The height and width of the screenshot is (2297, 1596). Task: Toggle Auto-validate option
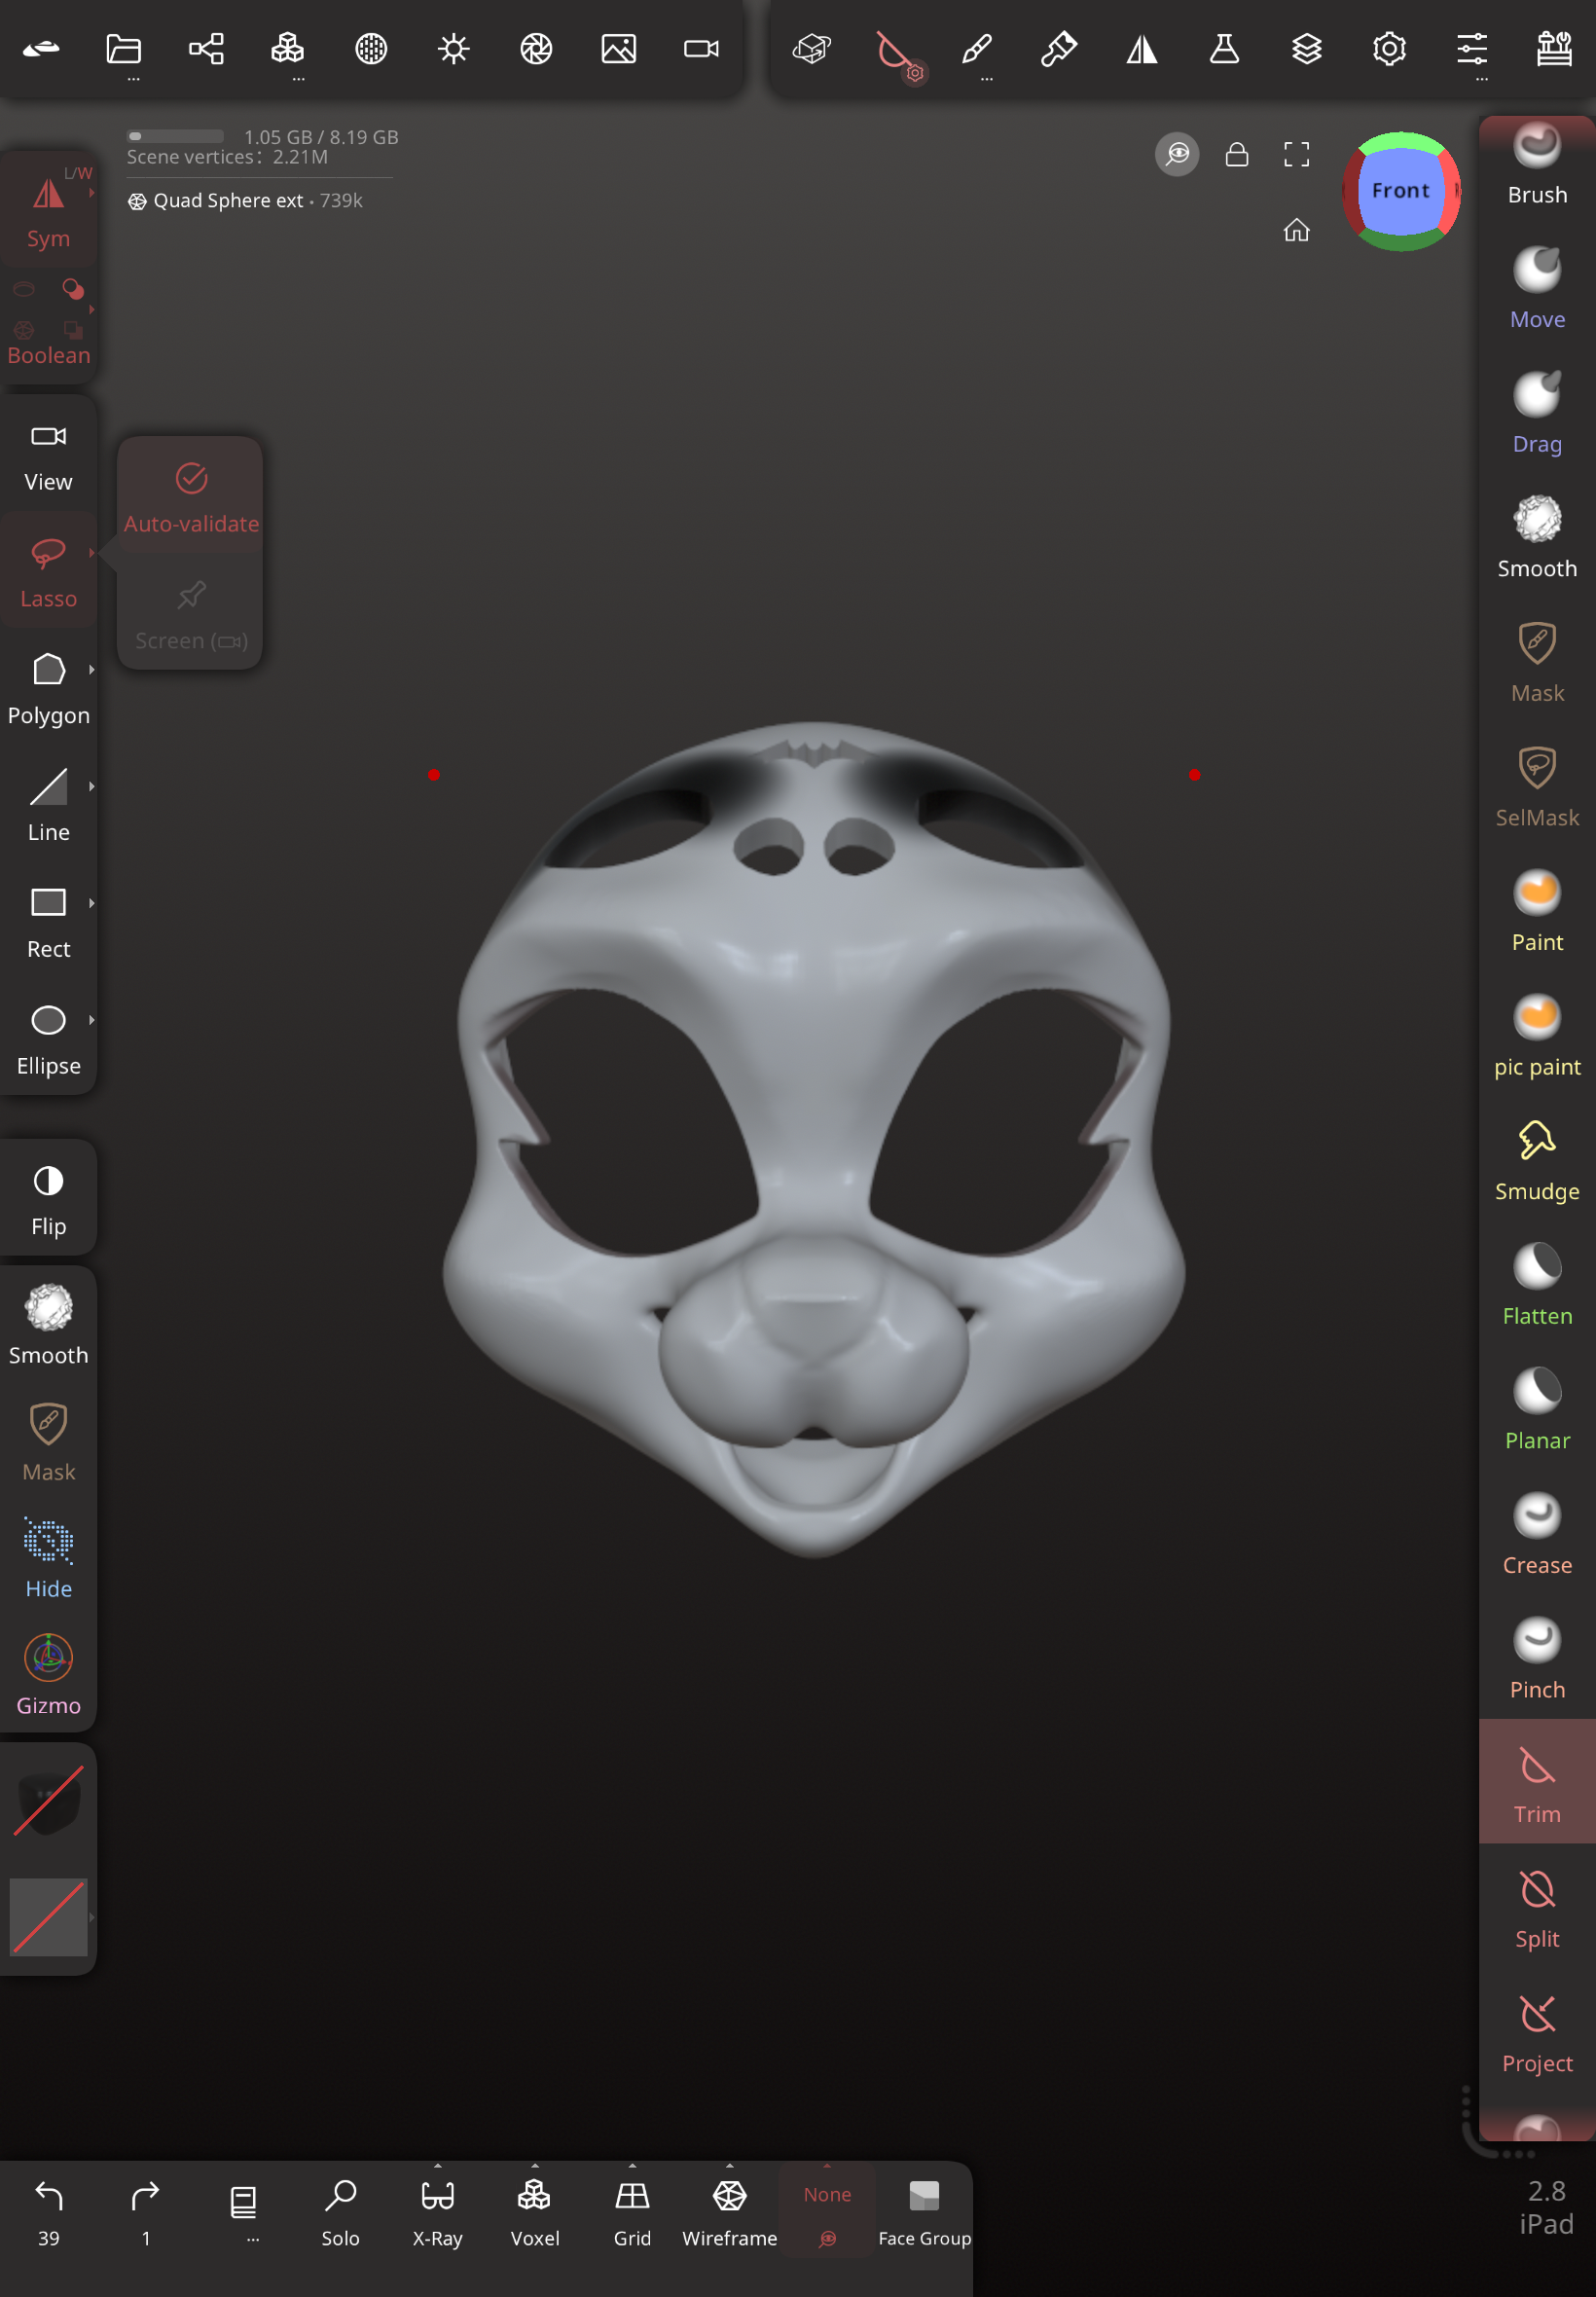[191, 496]
